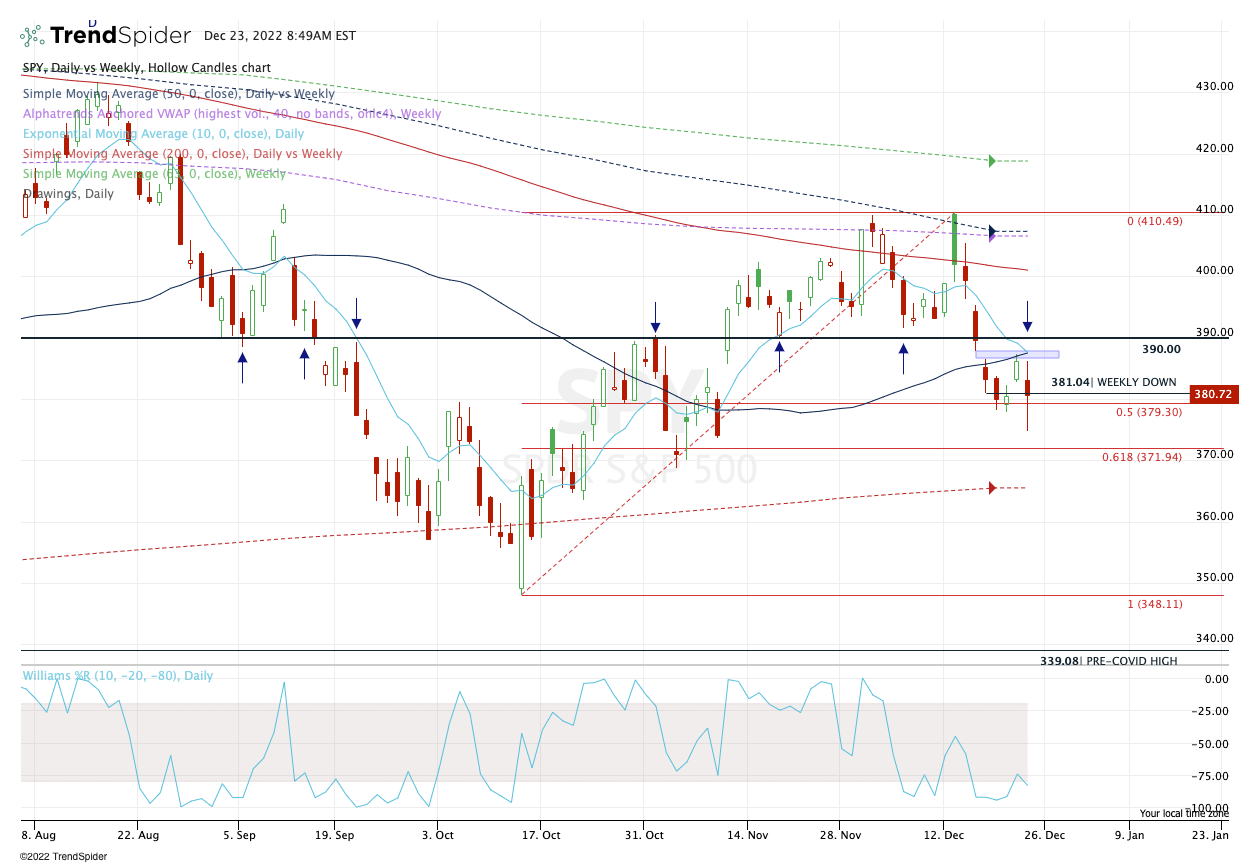Click the '26. Dec' date axis label

[1044, 834]
